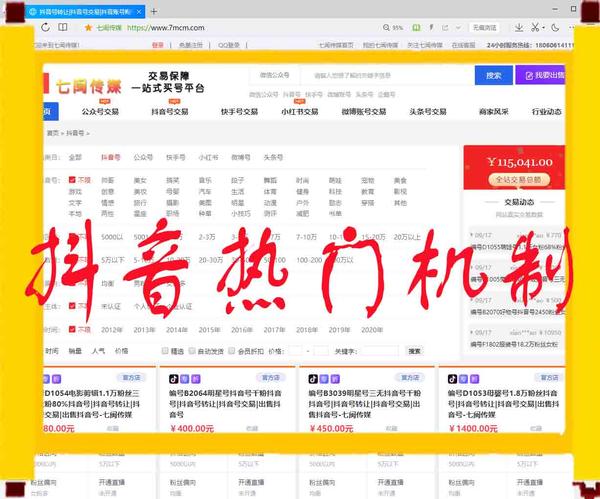
Task: Sort listings by 人气
Action: [98, 351]
